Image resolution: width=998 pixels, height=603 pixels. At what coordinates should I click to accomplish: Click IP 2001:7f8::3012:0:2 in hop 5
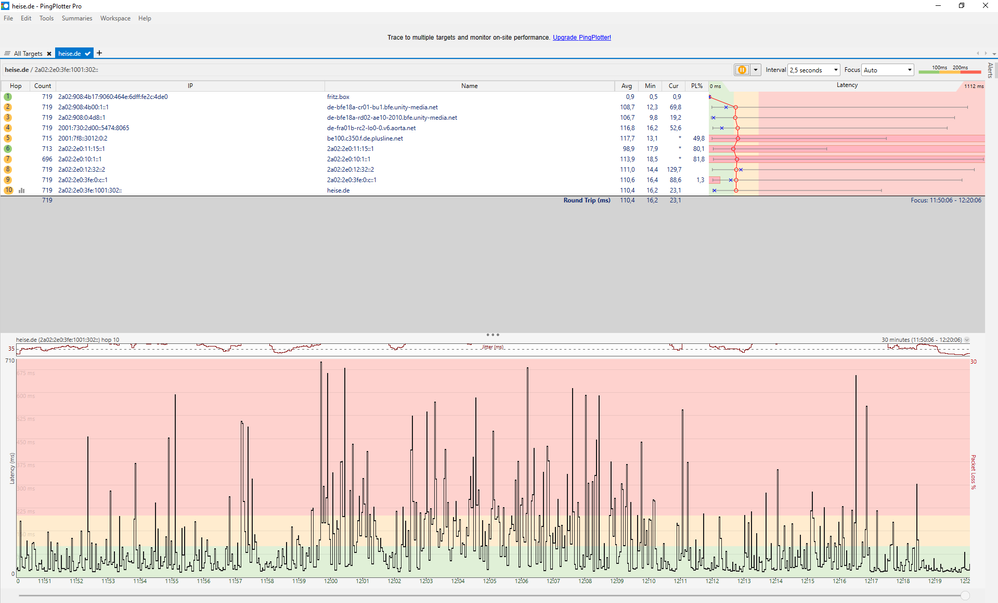tap(83, 138)
